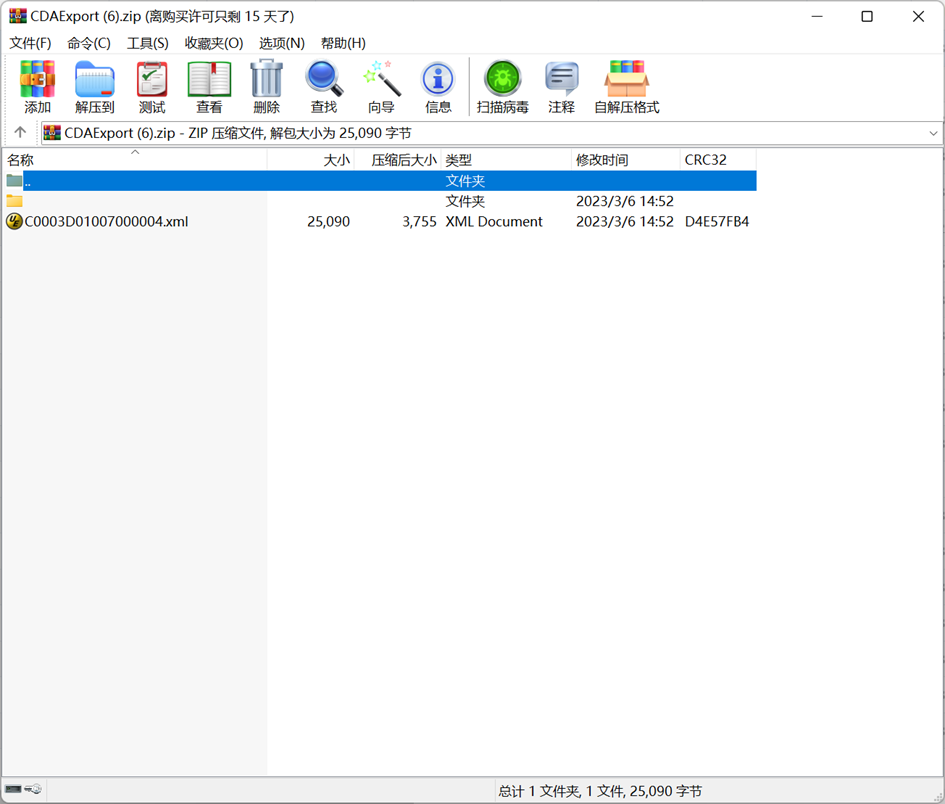This screenshot has height=804, width=945.
Task: Maximize the WinRAR window
Action: click(x=867, y=16)
